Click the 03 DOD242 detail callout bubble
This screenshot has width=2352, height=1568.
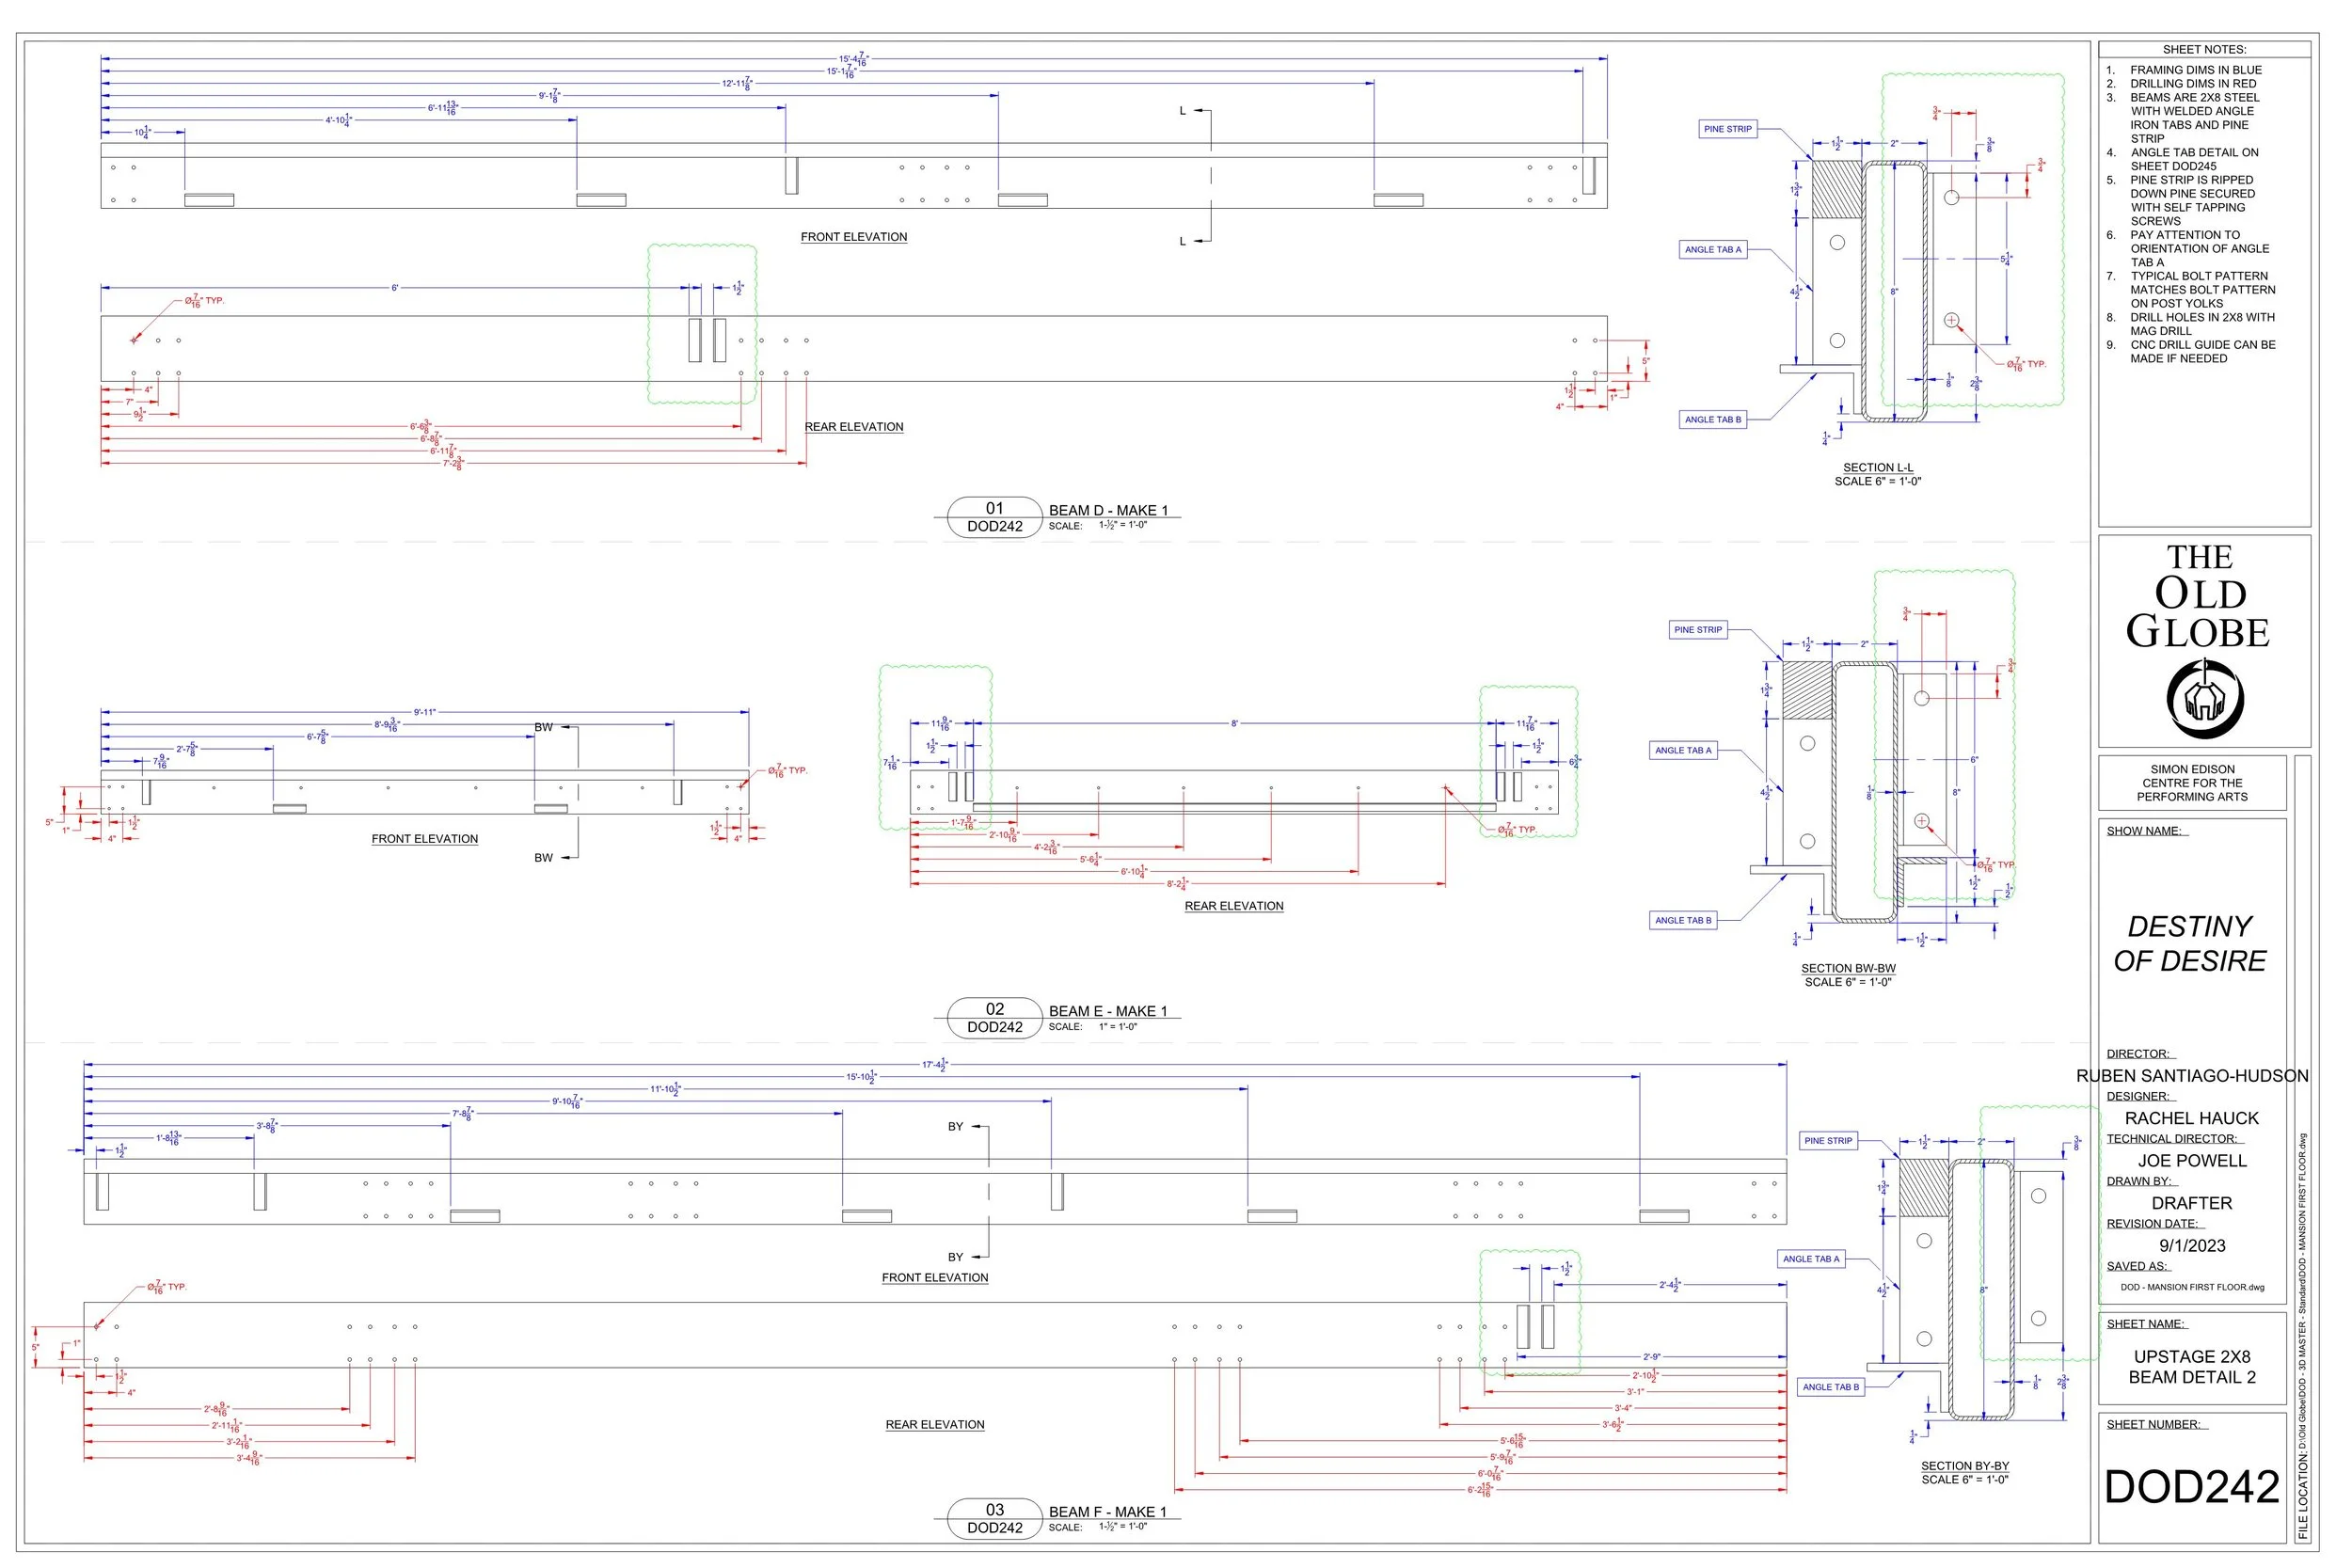pyautogui.click(x=994, y=1519)
